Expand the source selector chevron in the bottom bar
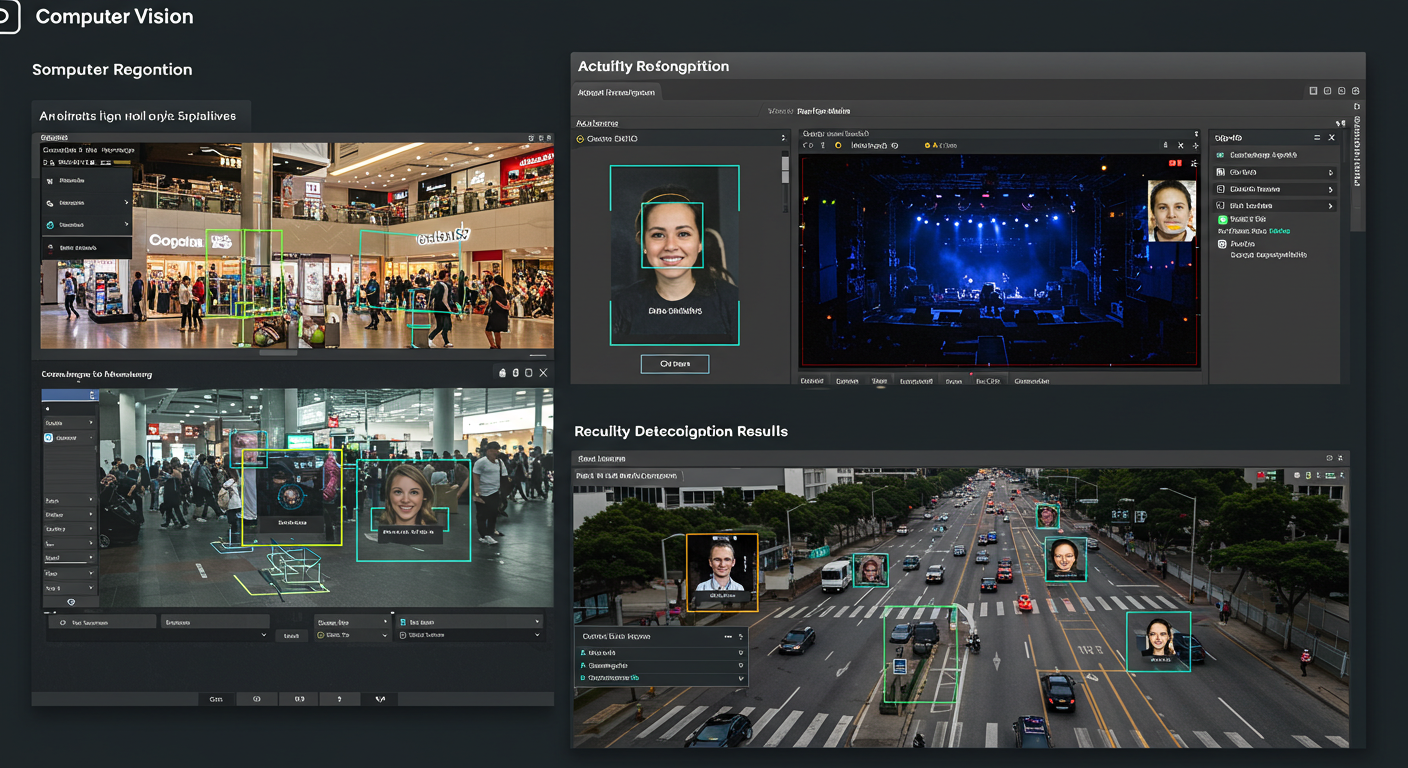The image size is (1408, 768). [x=384, y=637]
